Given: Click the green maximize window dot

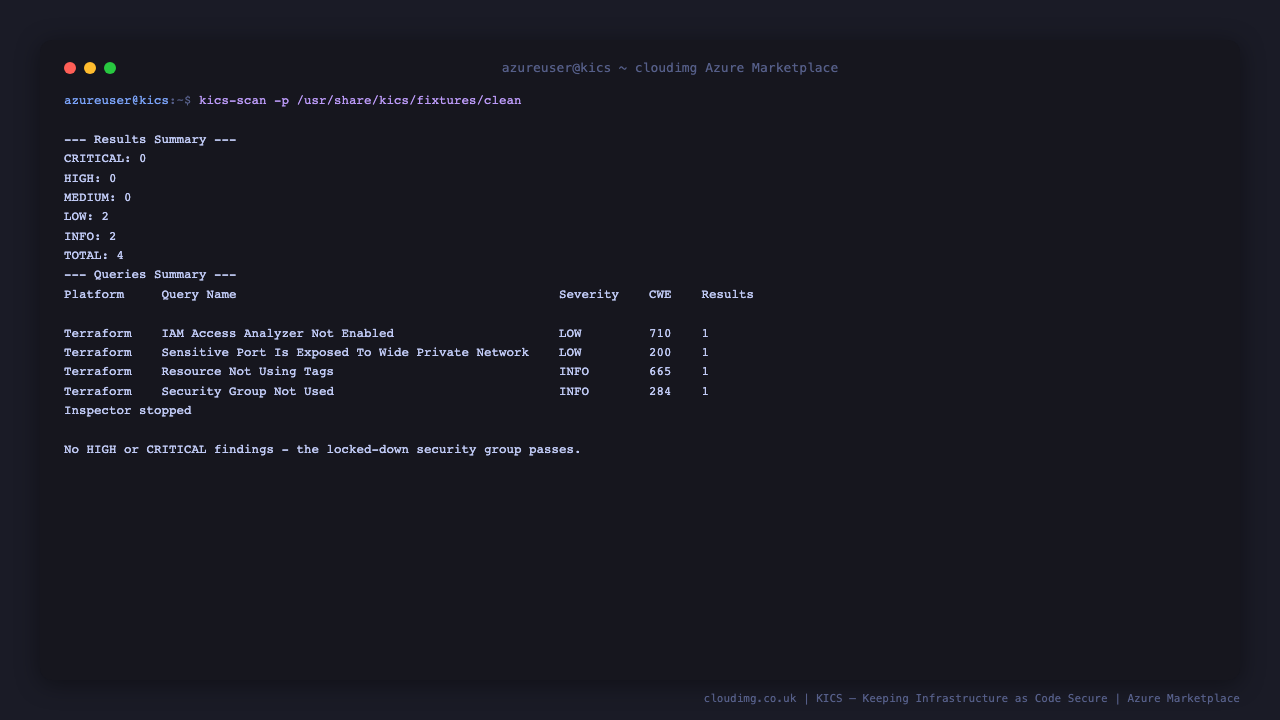Looking at the screenshot, I should click(110, 68).
